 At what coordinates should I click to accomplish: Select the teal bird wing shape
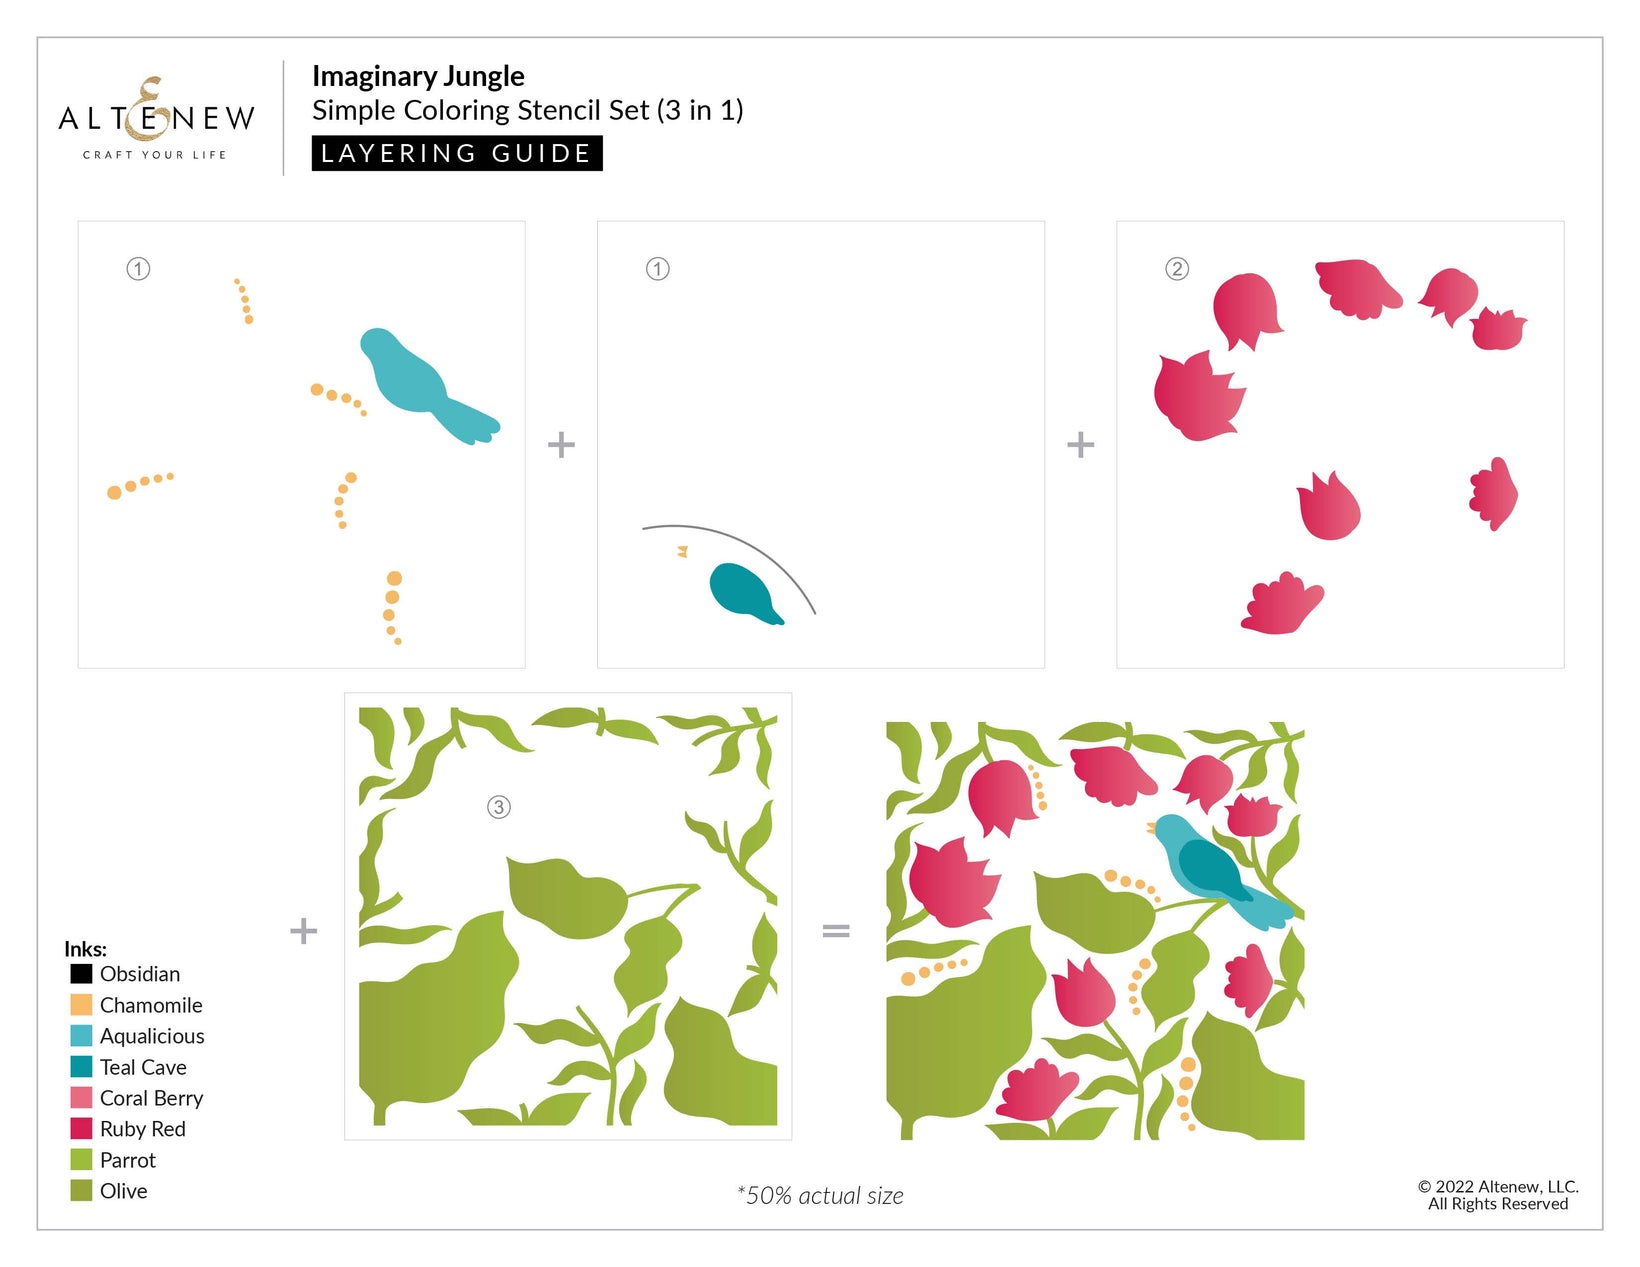click(x=743, y=592)
